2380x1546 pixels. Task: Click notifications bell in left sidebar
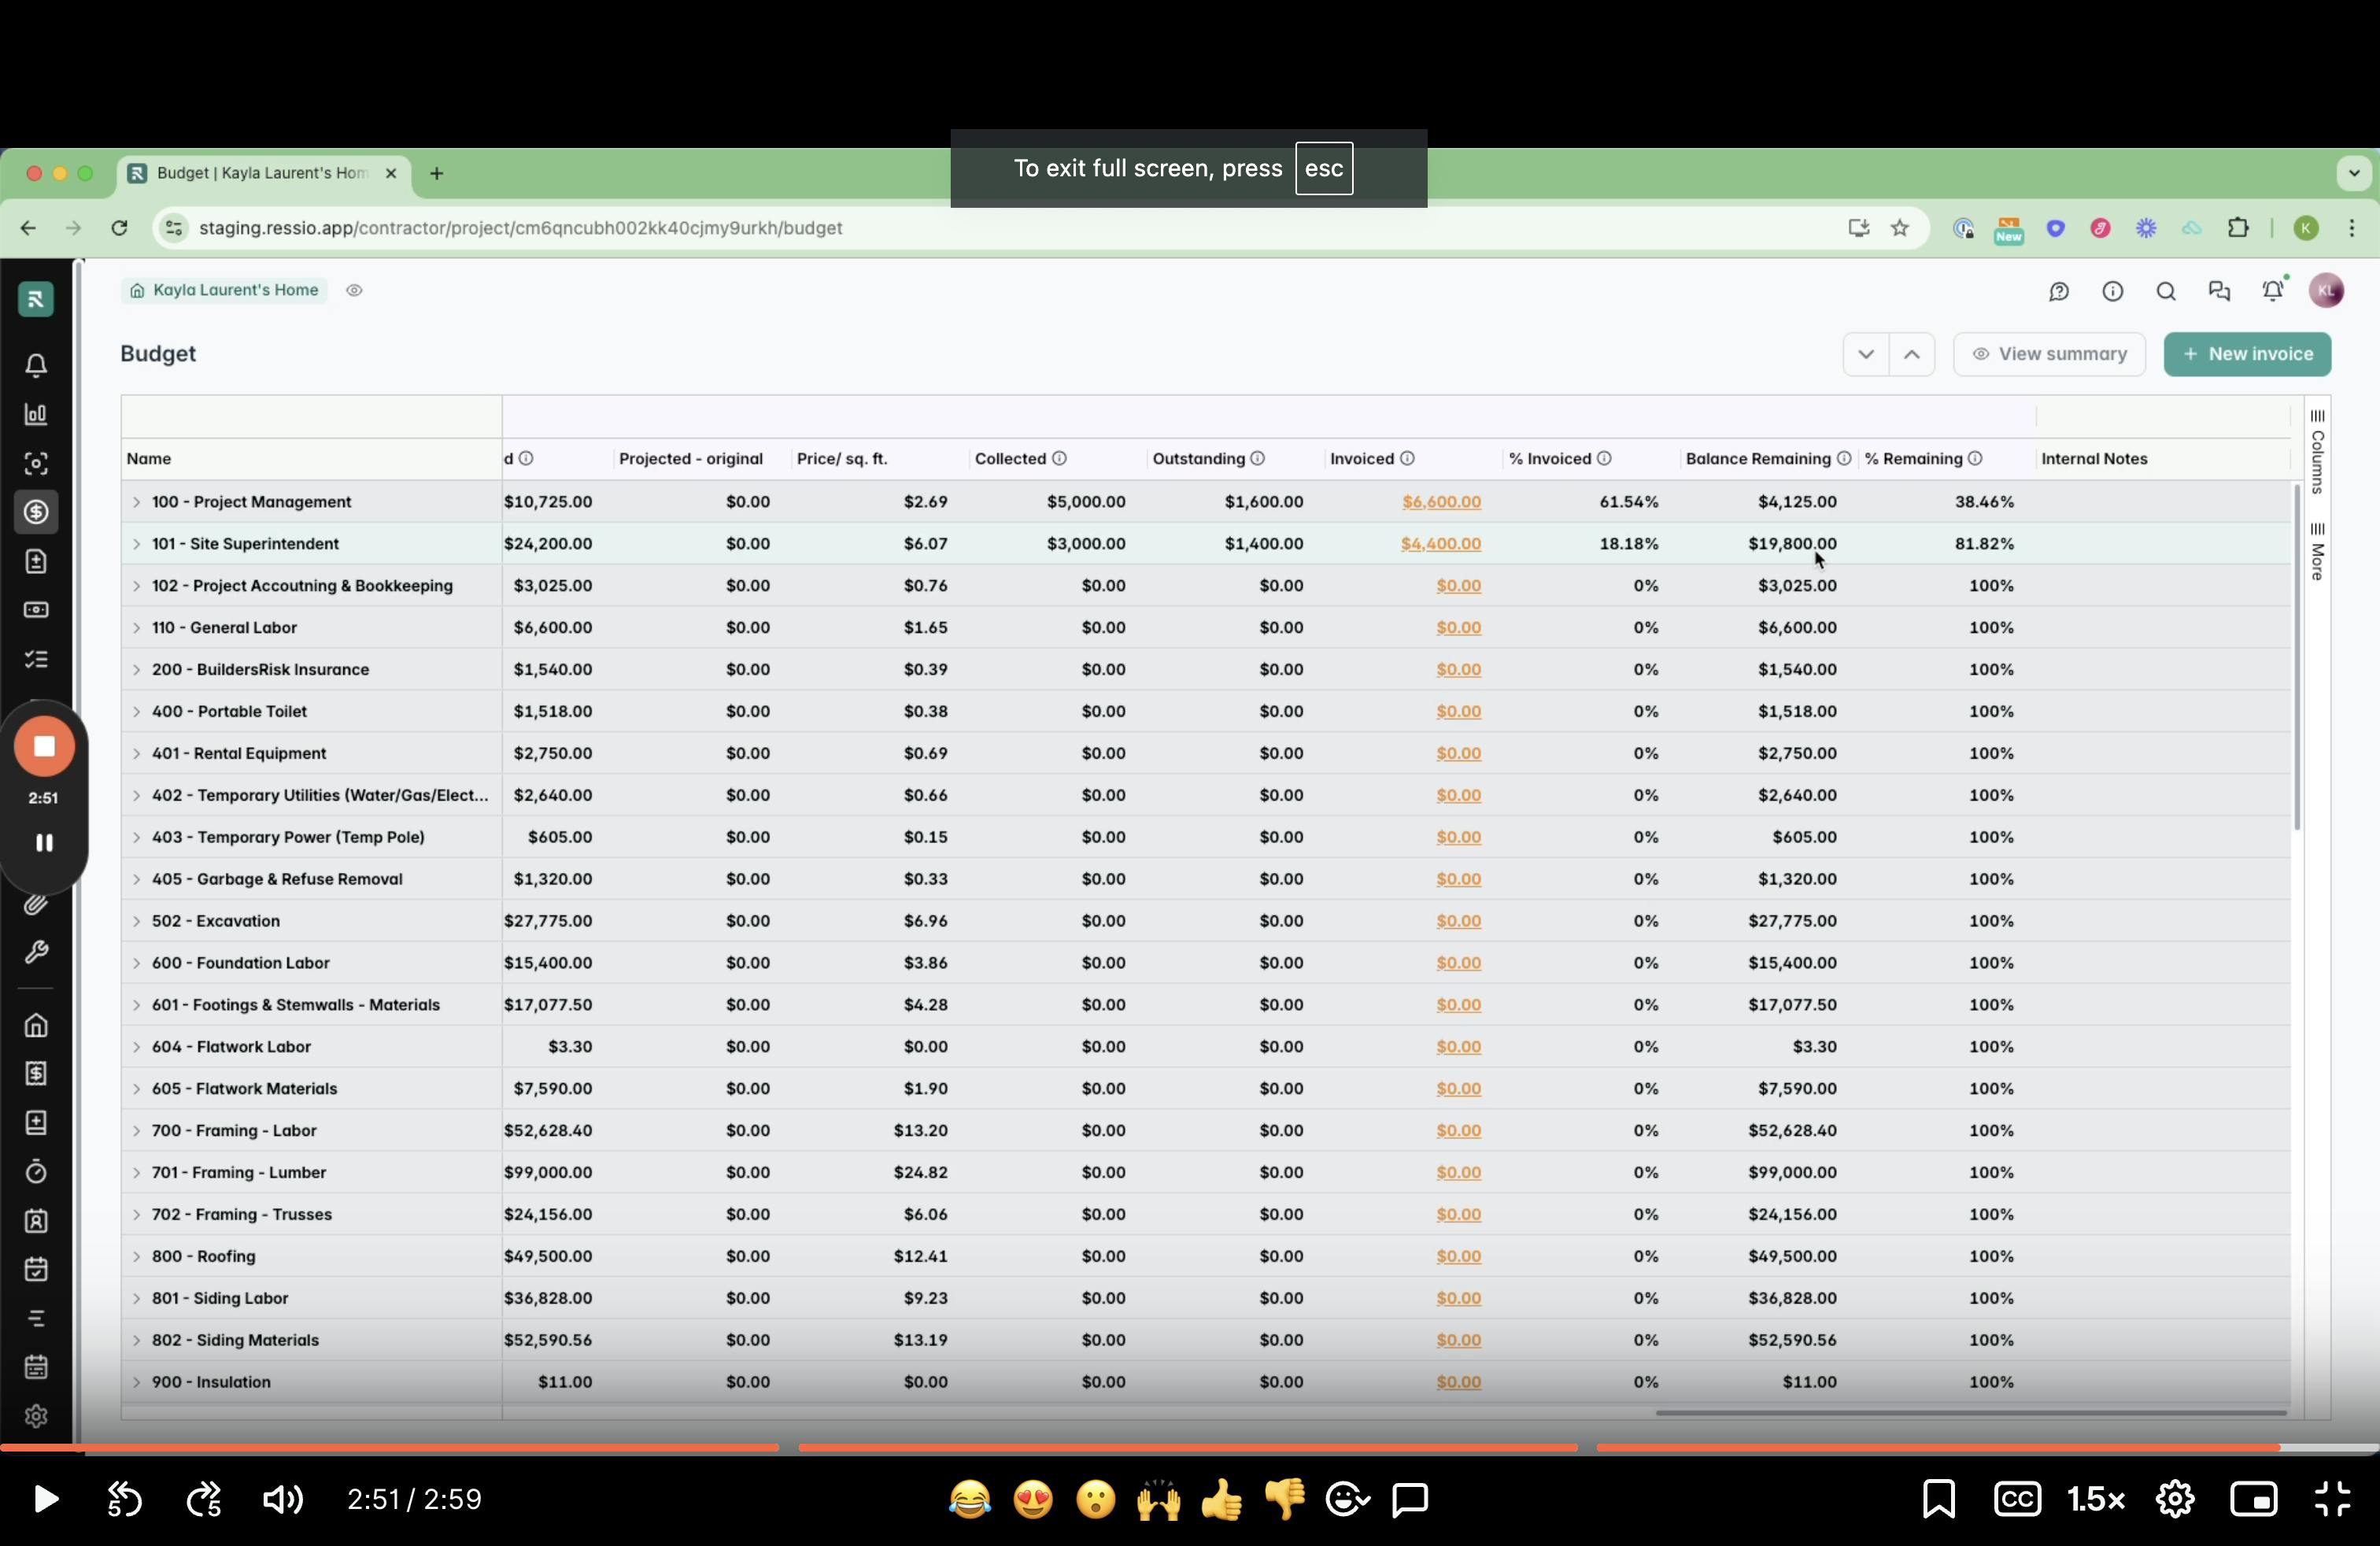coord(36,366)
